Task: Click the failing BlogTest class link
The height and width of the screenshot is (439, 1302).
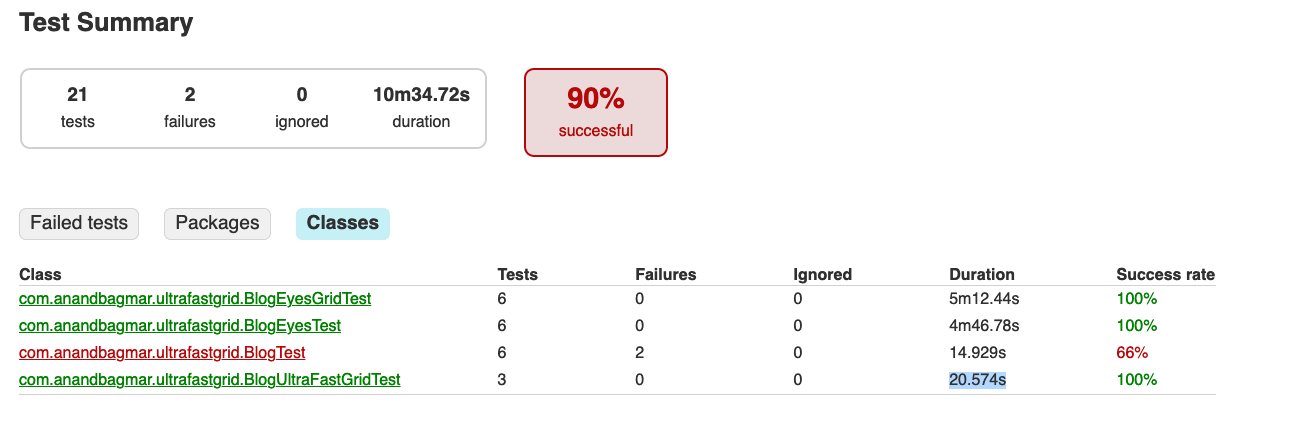Action: [x=162, y=352]
